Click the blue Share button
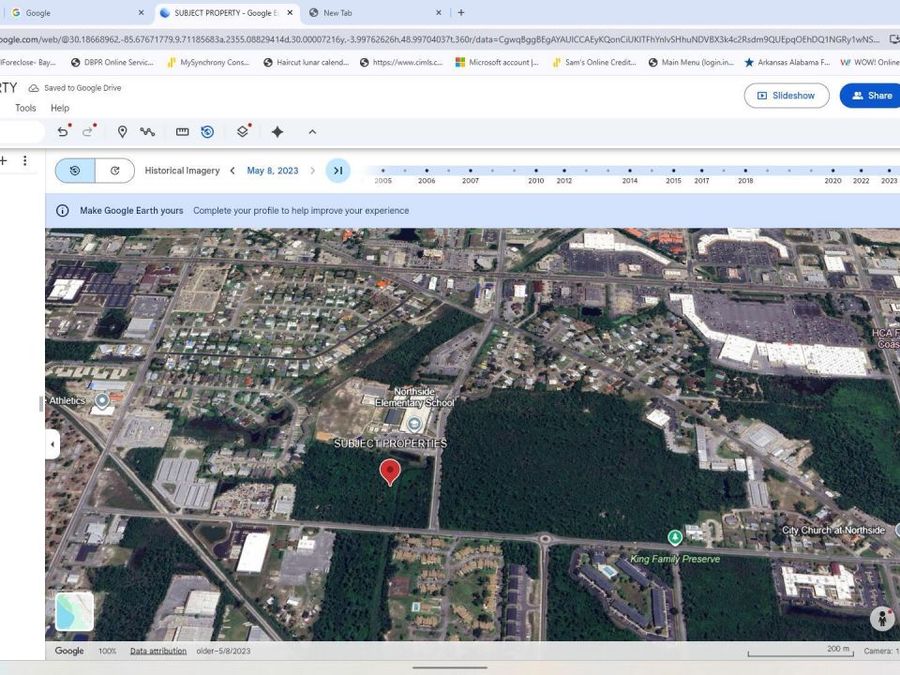This screenshot has height=675, width=900. (x=871, y=96)
